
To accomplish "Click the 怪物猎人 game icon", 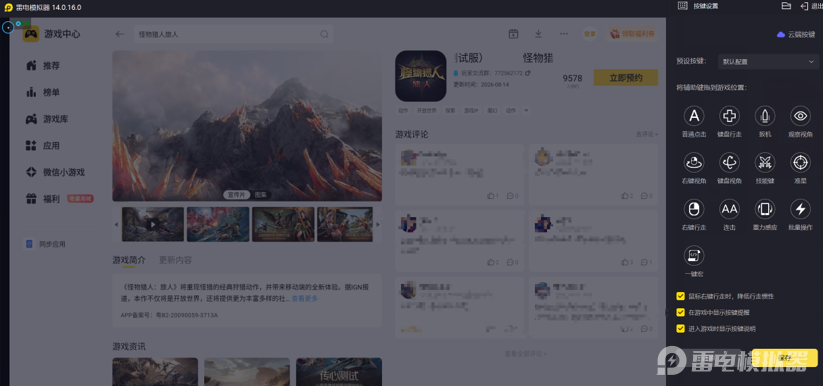I will [x=420, y=76].
